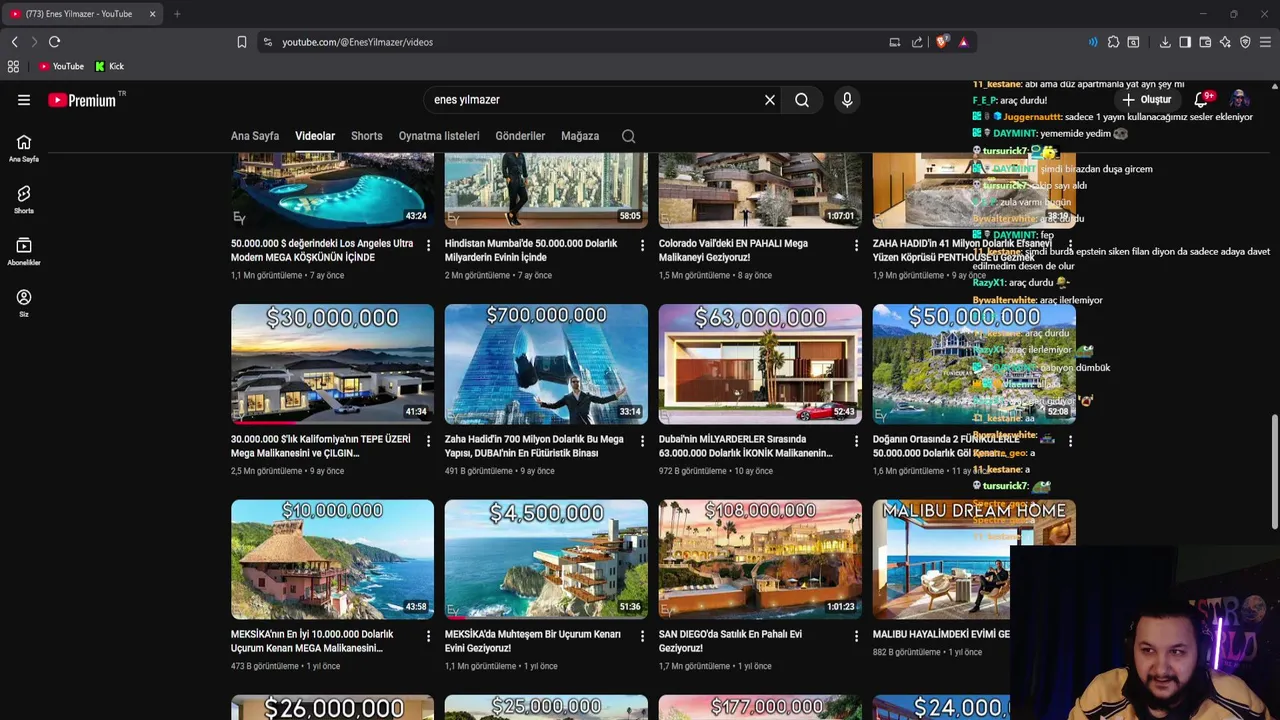Open the Extensions puzzle icon

pyautogui.click(x=1113, y=42)
